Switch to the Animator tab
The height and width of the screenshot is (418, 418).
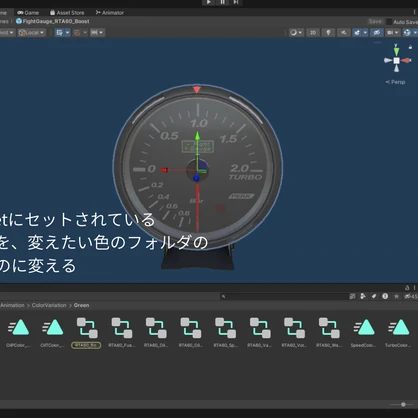click(x=110, y=13)
